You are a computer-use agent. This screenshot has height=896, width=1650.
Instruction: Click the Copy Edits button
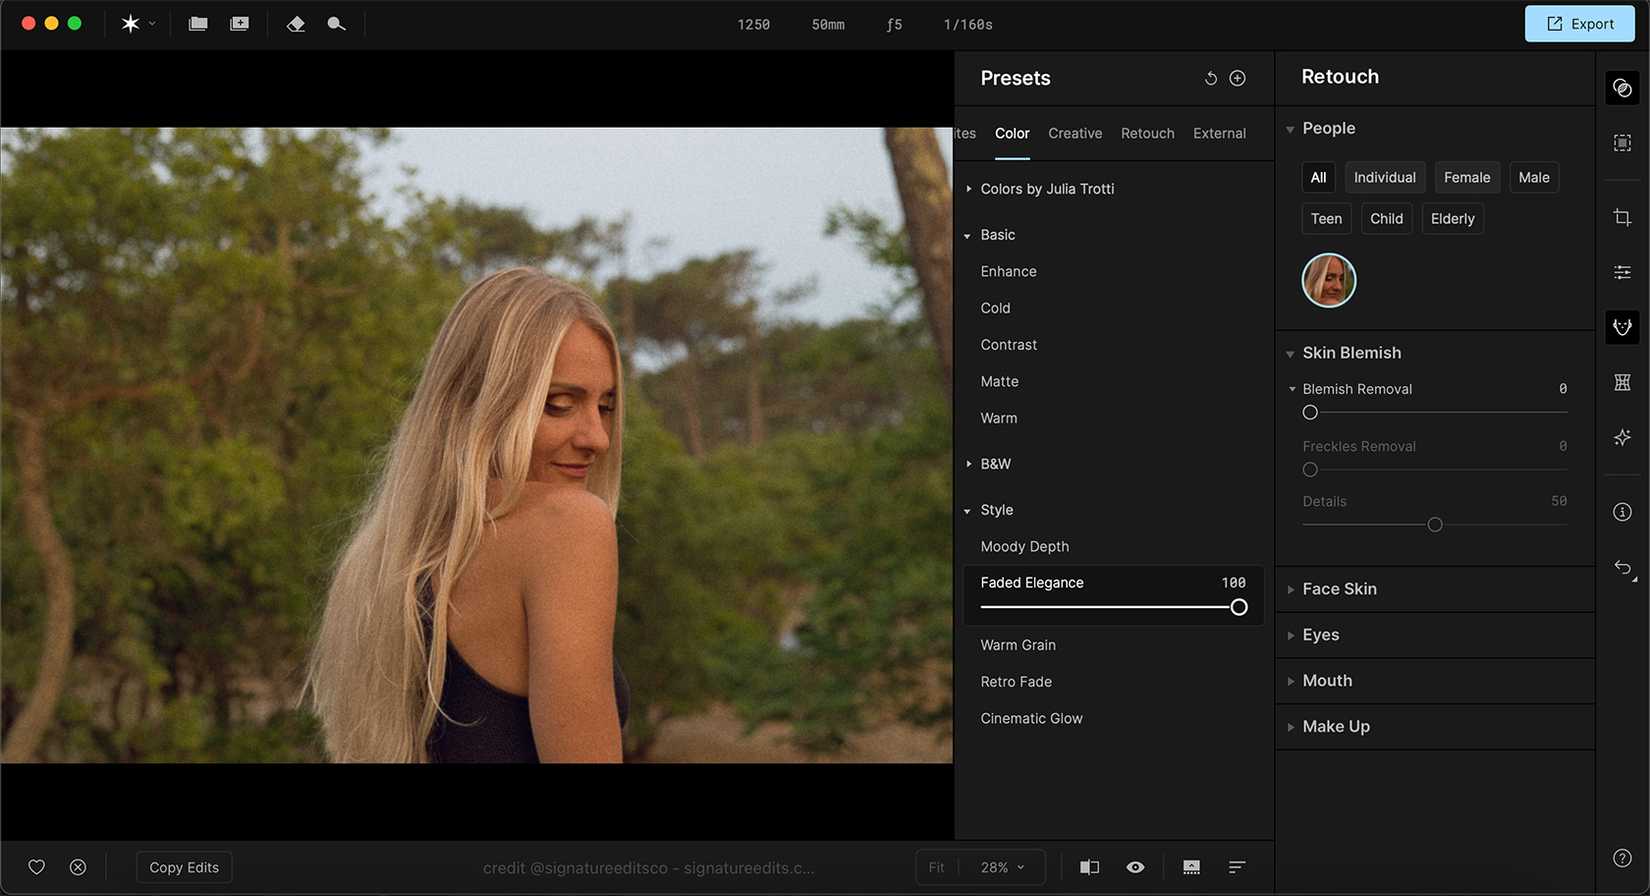tap(184, 867)
